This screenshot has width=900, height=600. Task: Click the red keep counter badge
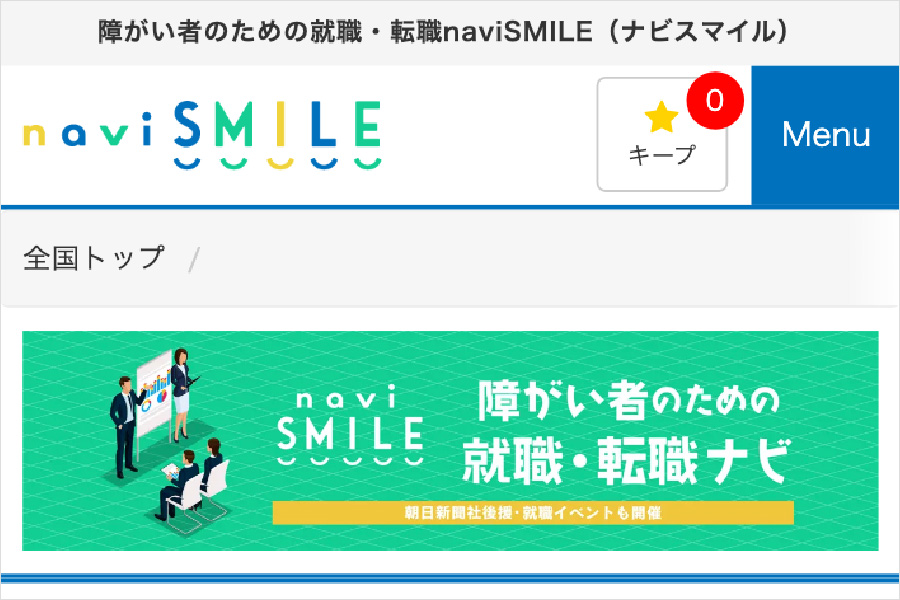click(715, 100)
